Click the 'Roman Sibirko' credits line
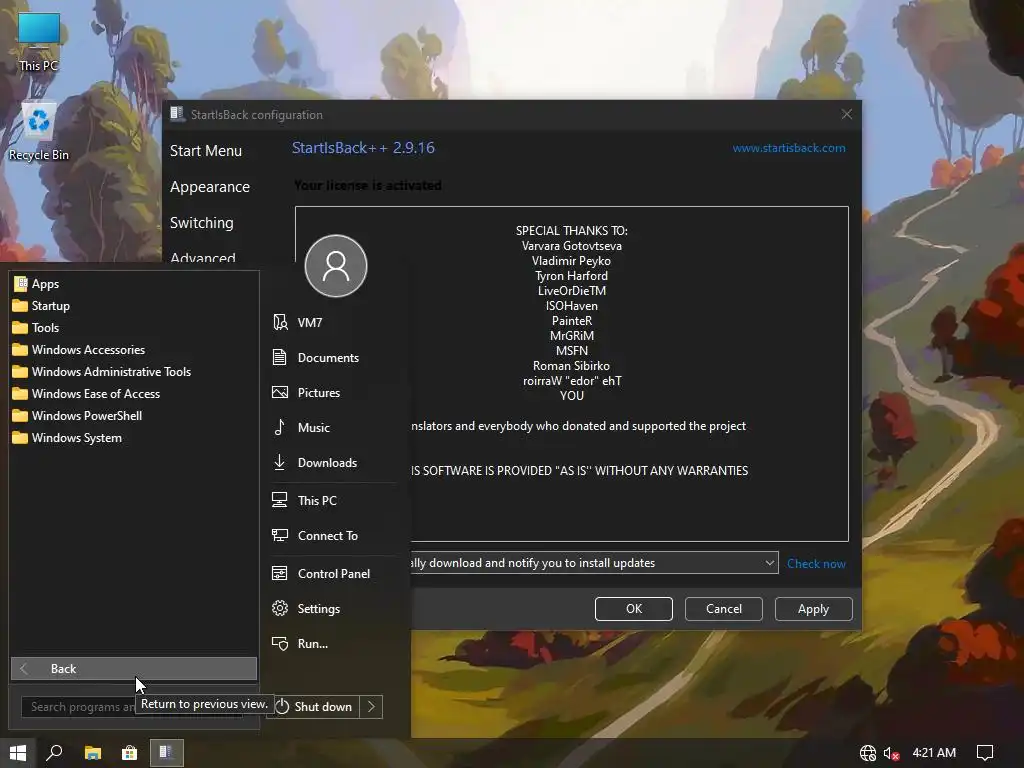This screenshot has height=768, width=1024. point(571,366)
